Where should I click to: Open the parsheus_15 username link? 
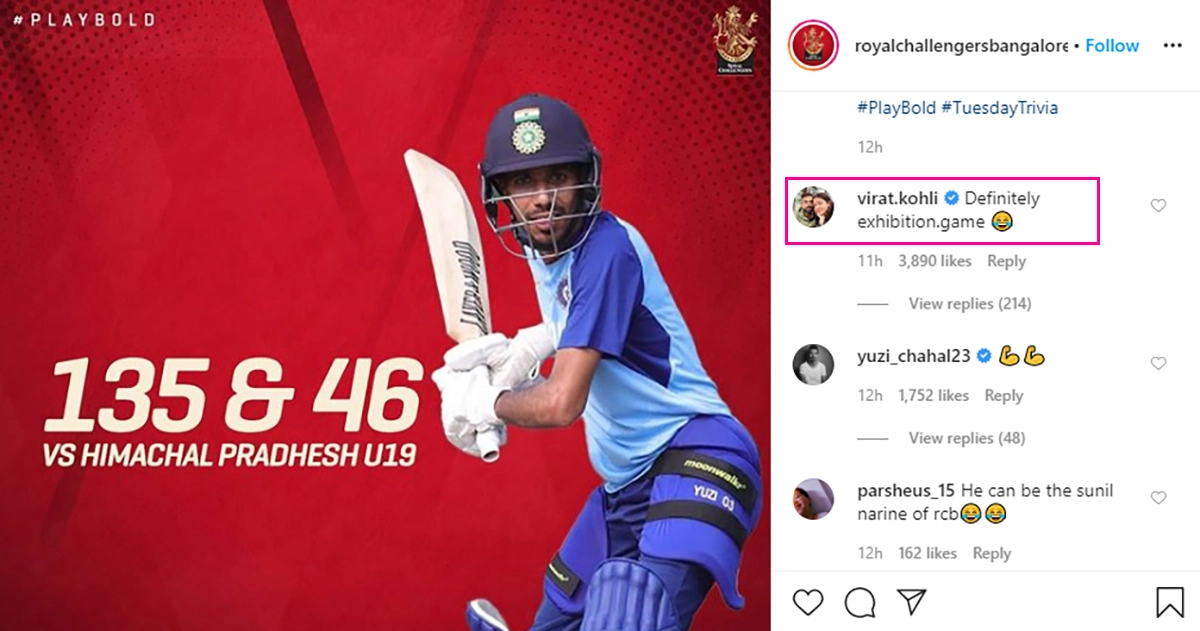tap(907, 491)
